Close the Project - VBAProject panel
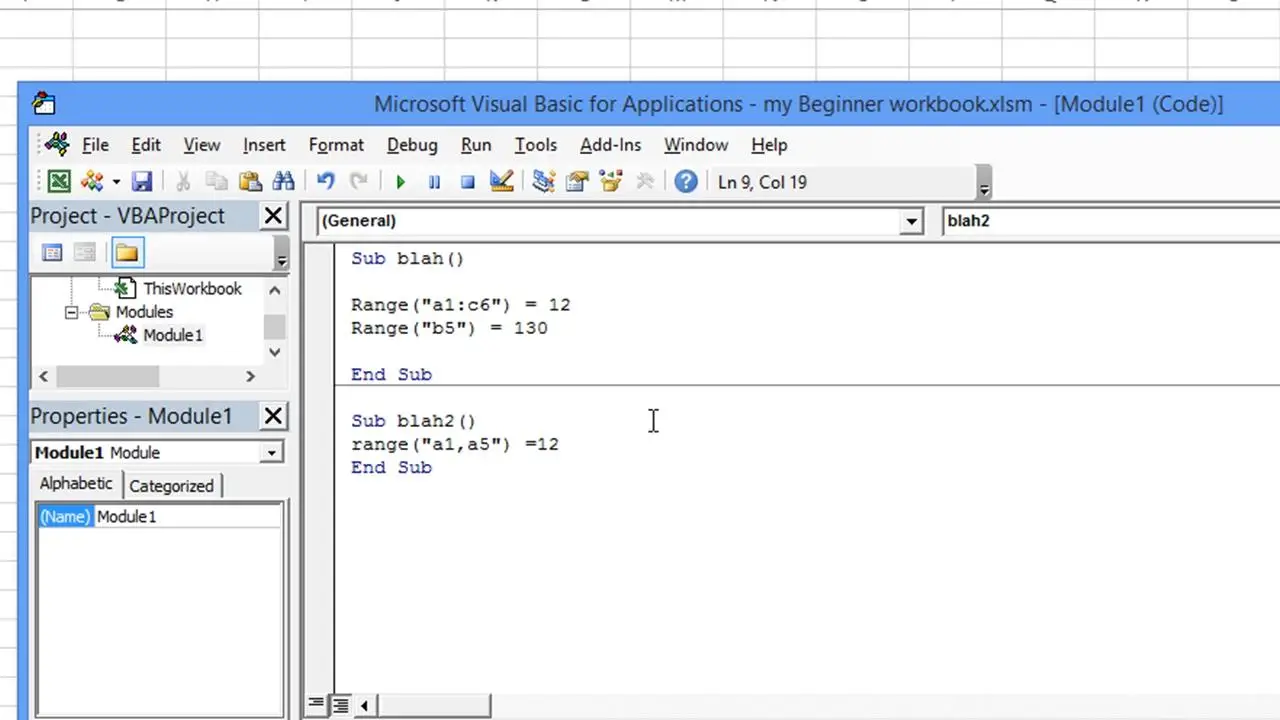The image size is (1280, 720). pyautogui.click(x=273, y=216)
